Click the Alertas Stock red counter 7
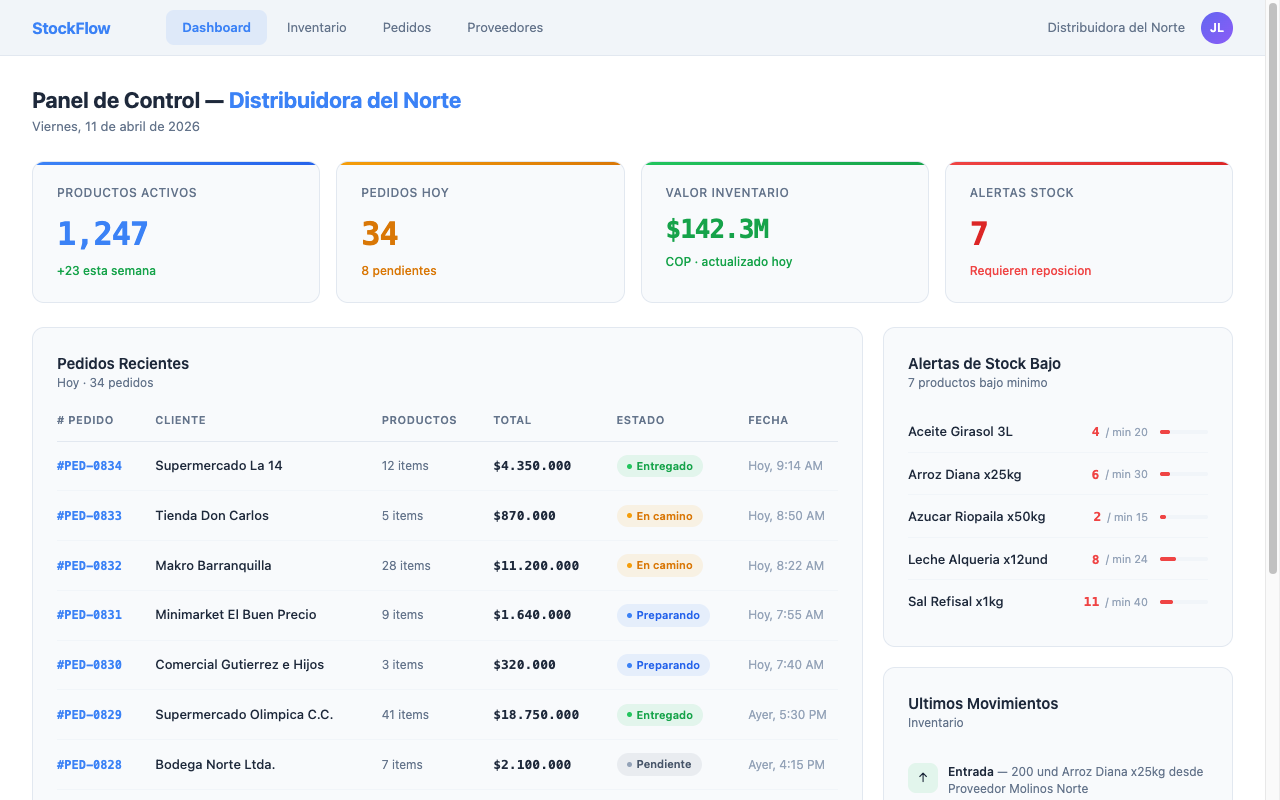Viewport: 1280px width, 800px height. pyautogui.click(x=976, y=233)
